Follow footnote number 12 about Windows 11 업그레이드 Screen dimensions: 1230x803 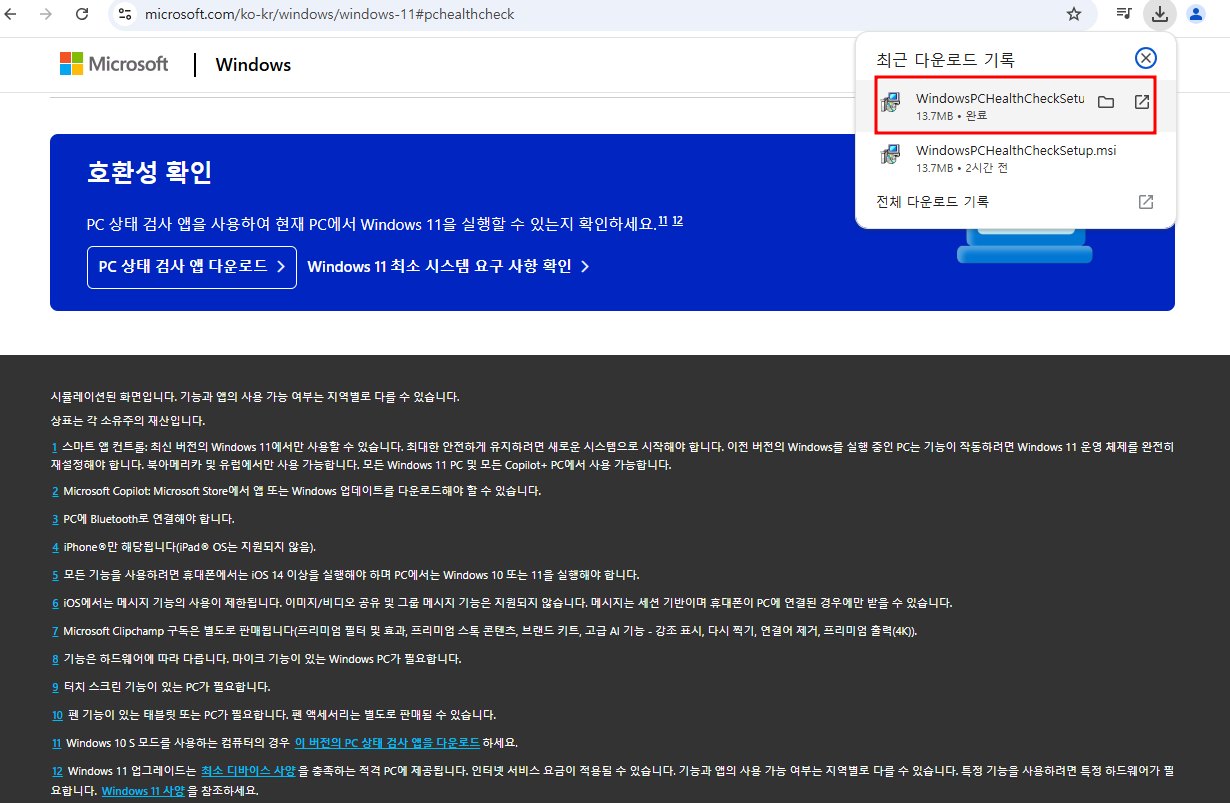57,771
